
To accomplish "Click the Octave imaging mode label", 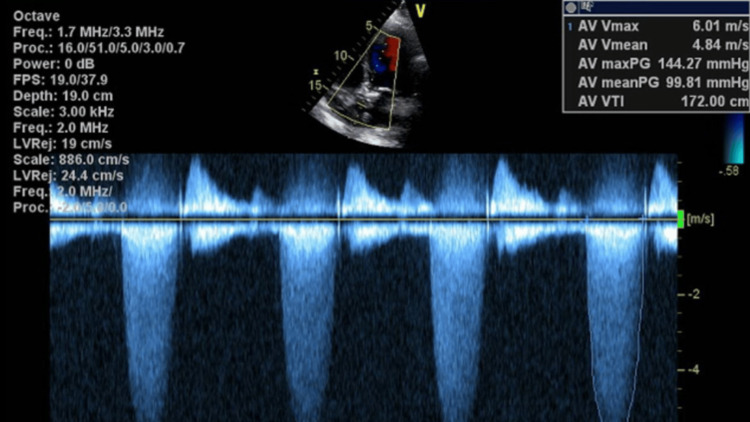I will 36,16.
